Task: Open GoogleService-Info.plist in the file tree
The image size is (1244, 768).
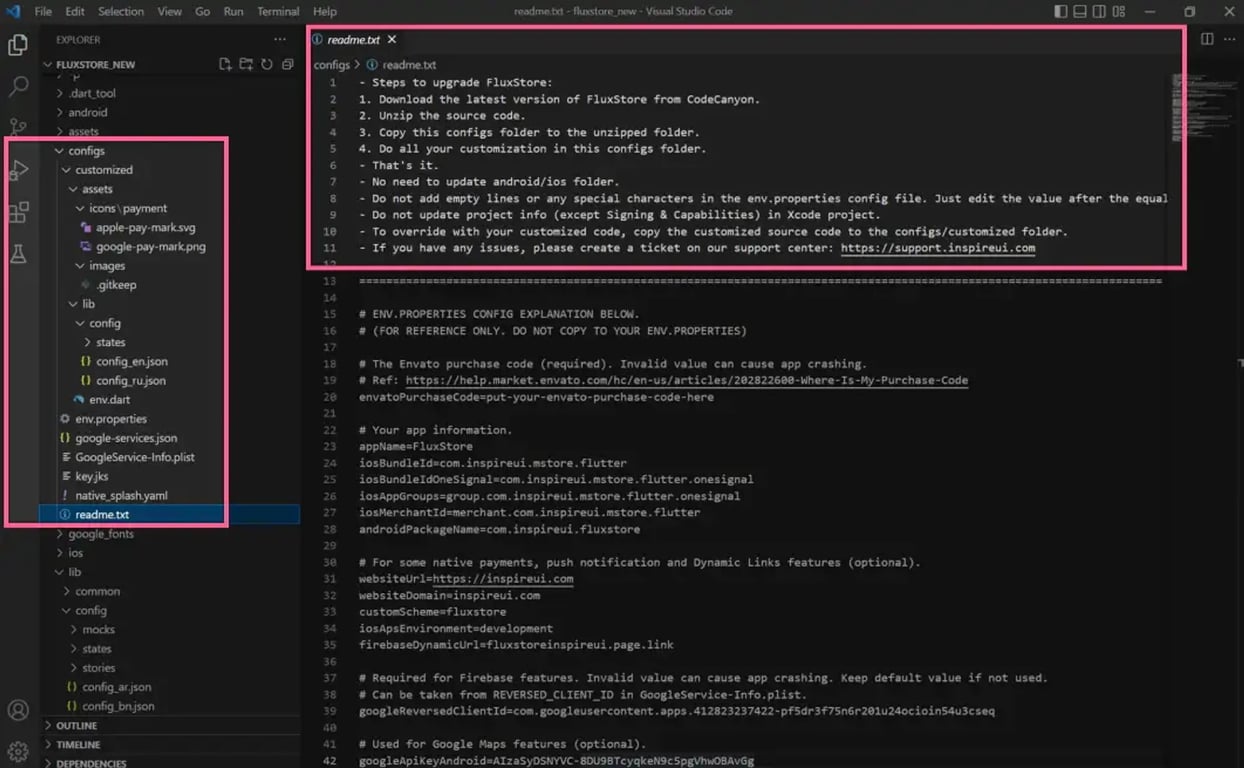Action: 135,457
